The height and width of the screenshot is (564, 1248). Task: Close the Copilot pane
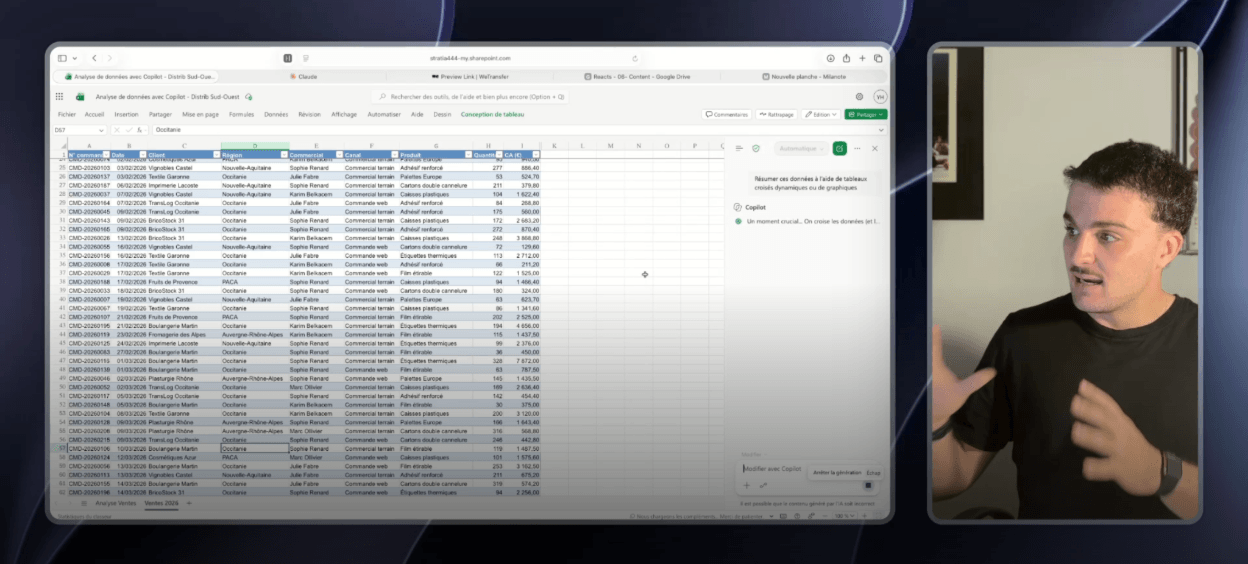coord(875,148)
